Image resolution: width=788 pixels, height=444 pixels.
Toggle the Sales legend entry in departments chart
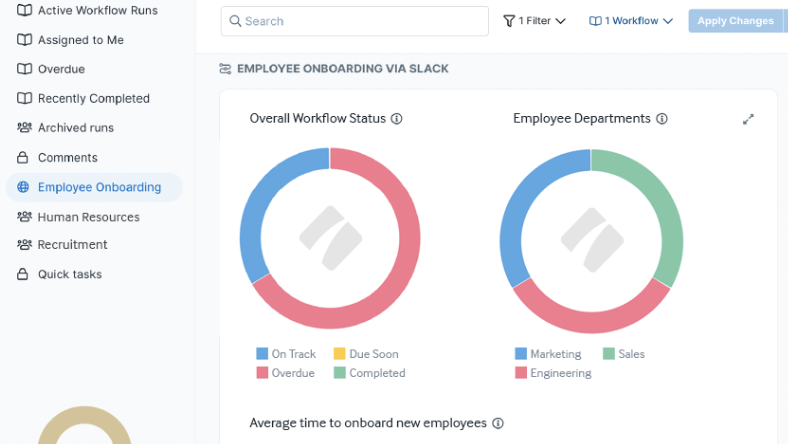pyautogui.click(x=623, y=354)
